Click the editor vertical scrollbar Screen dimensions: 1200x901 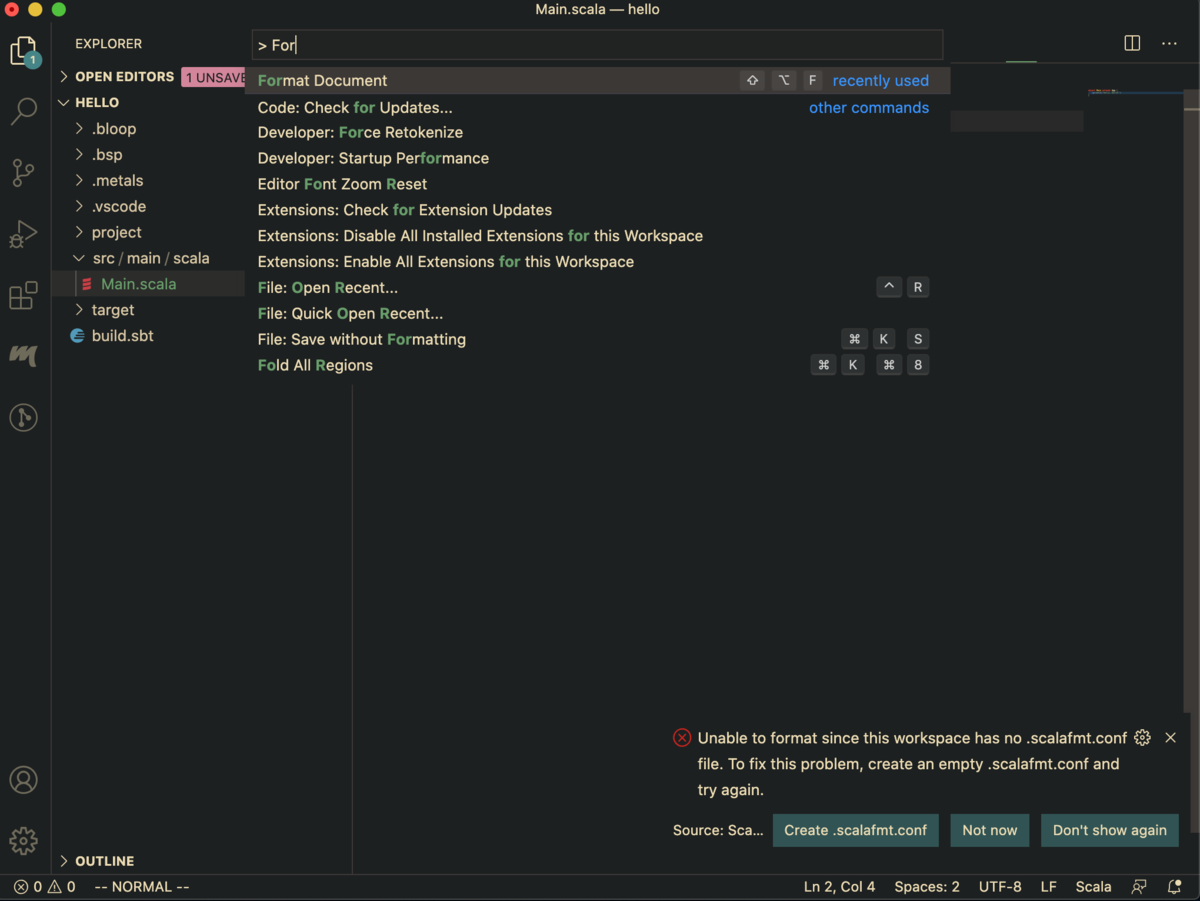tap(1191, 400)
